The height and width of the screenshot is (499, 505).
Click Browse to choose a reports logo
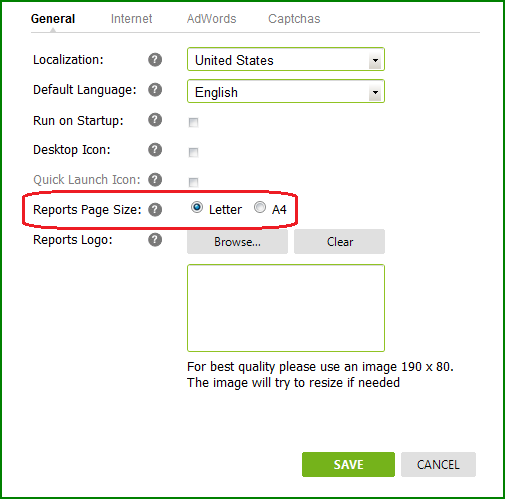[x=237, y=242]
